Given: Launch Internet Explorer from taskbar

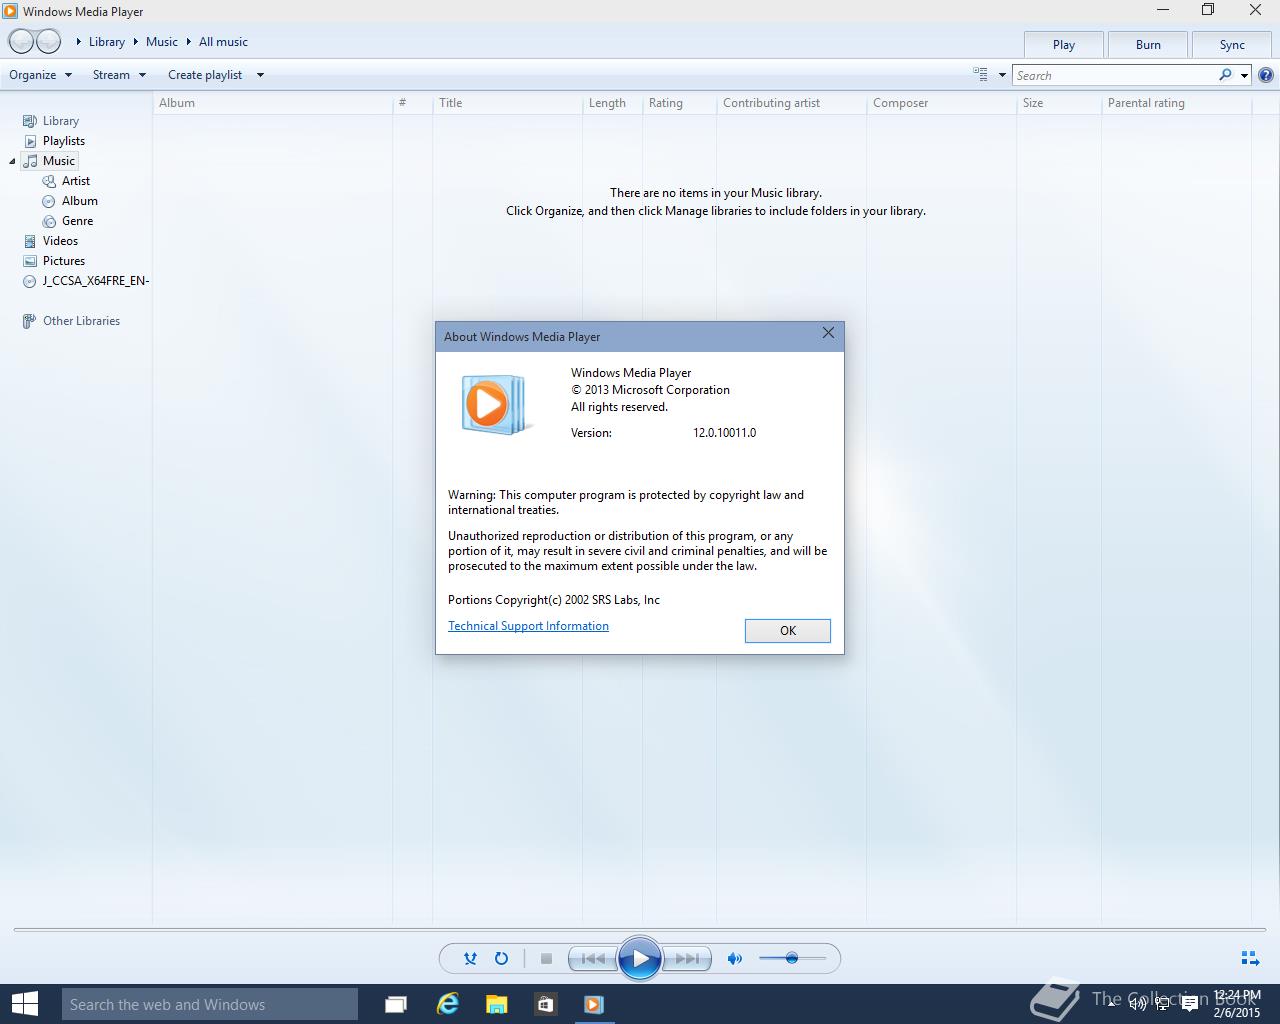Looking at the screenshot, I should coord(447,1004).
